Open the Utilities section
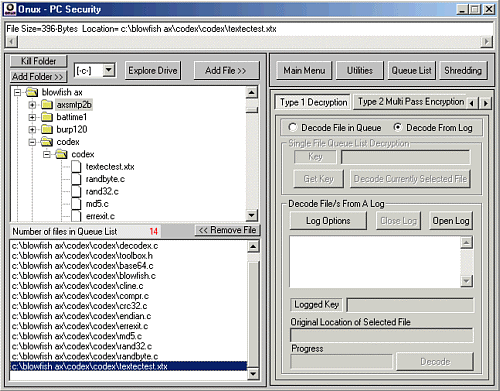 [360, 71]
